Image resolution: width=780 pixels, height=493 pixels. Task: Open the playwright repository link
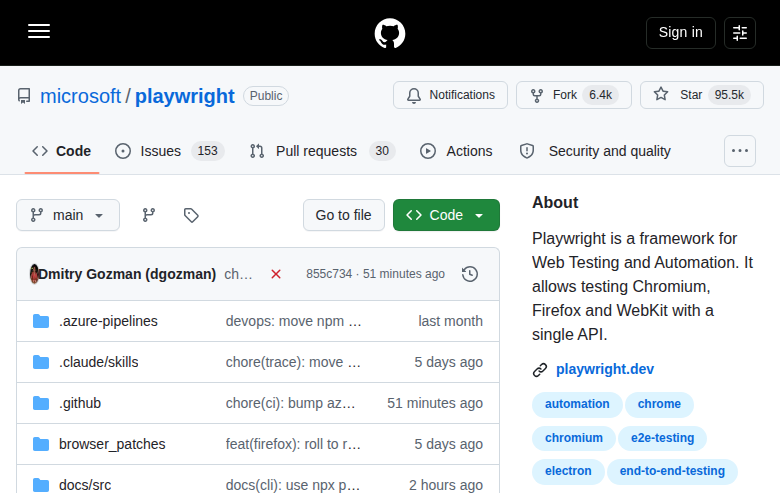185,96
